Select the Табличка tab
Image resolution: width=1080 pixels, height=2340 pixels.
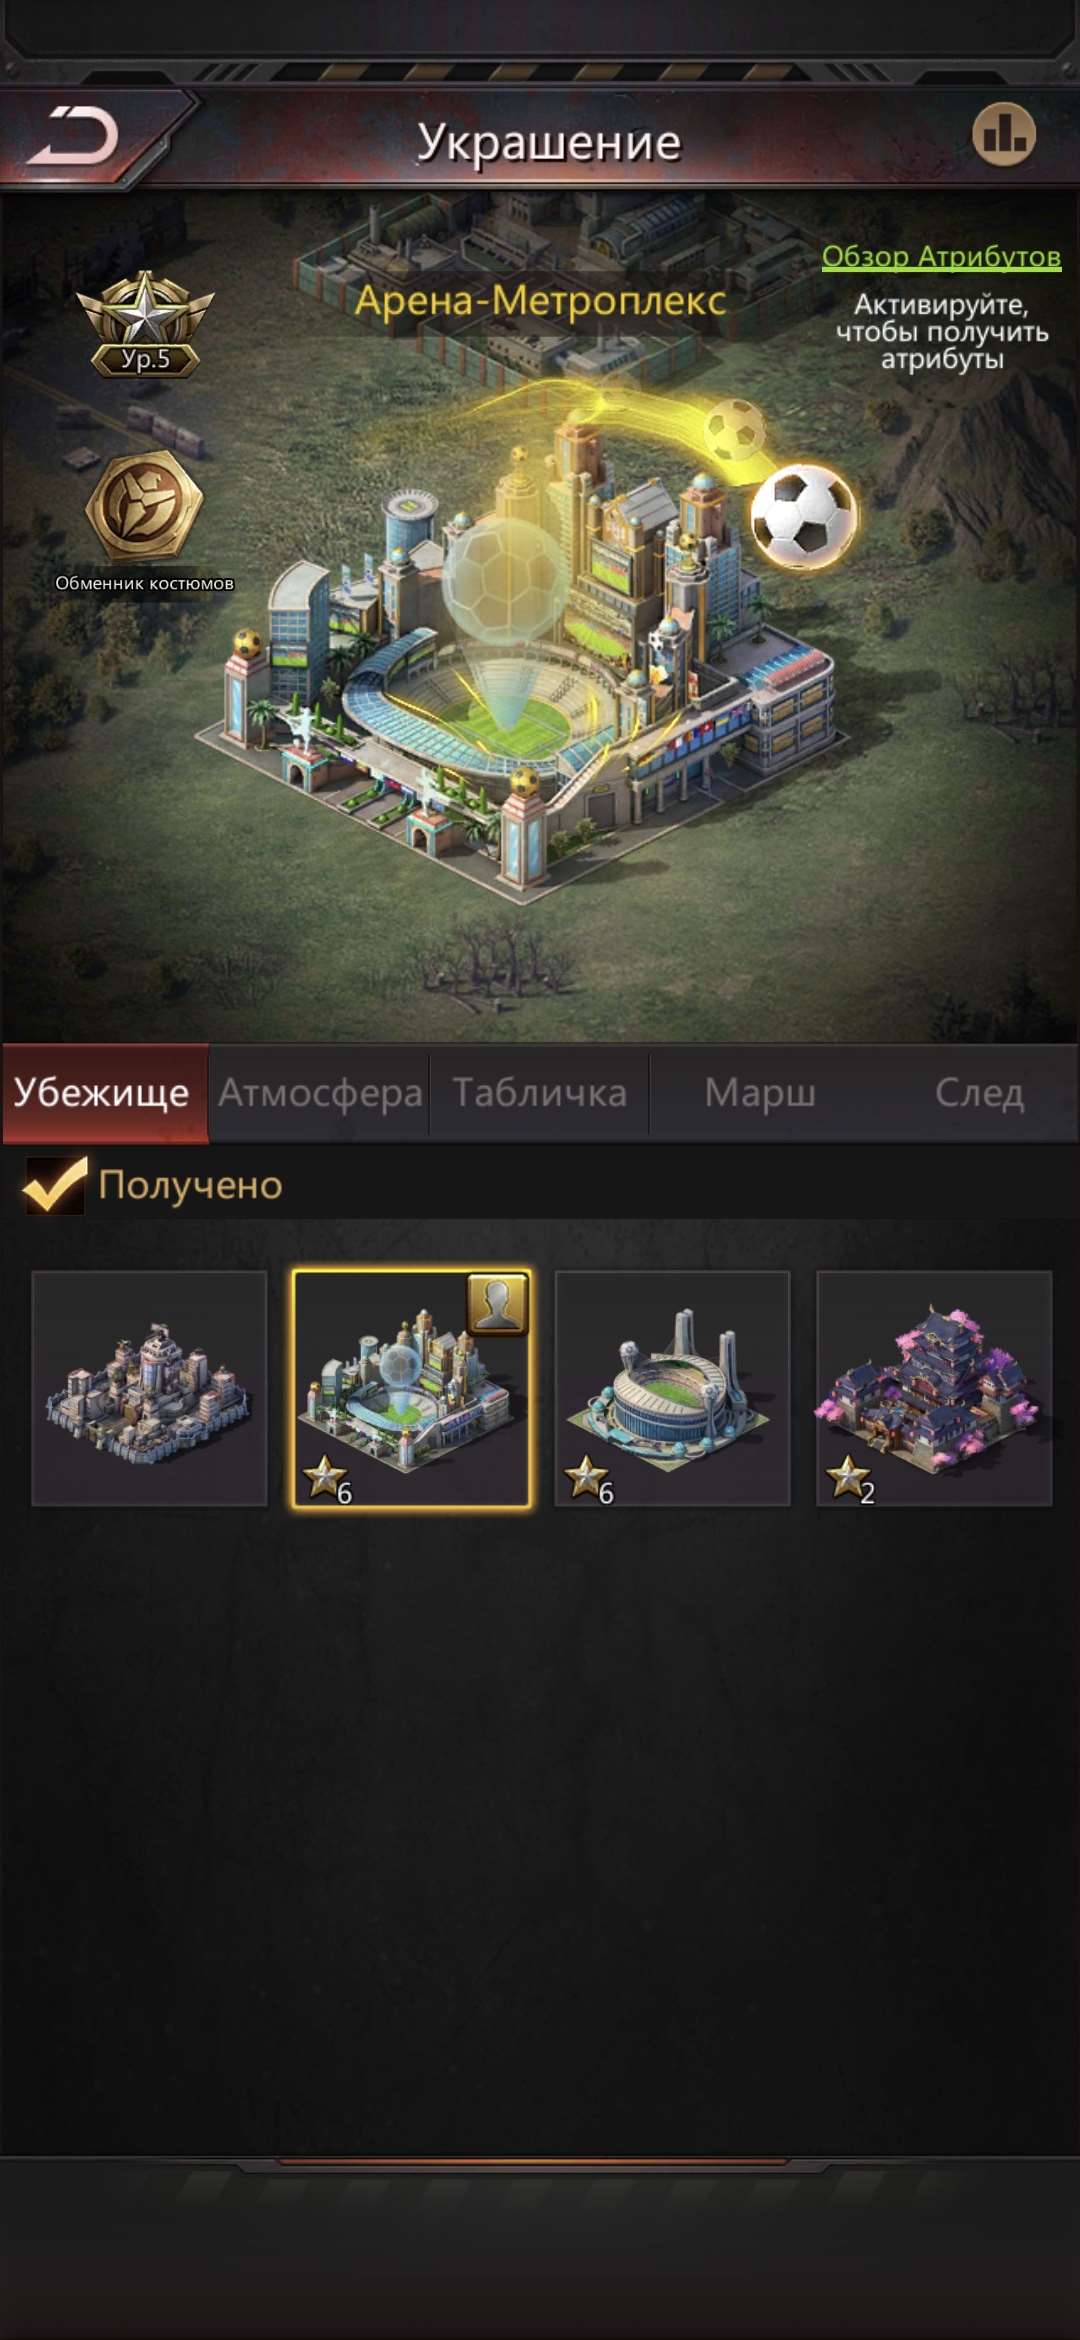540,1093
